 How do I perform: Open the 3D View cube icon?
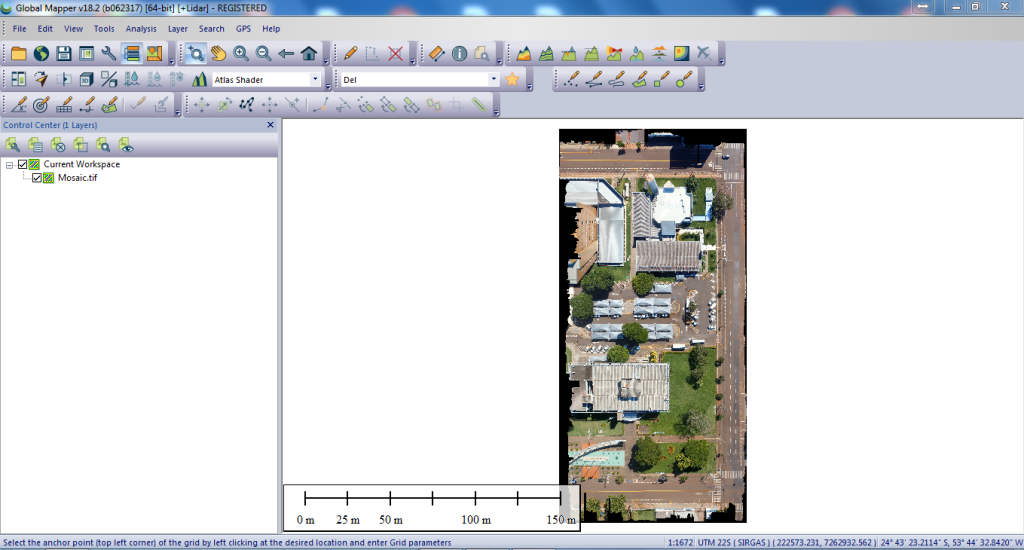tap(86, 79)
